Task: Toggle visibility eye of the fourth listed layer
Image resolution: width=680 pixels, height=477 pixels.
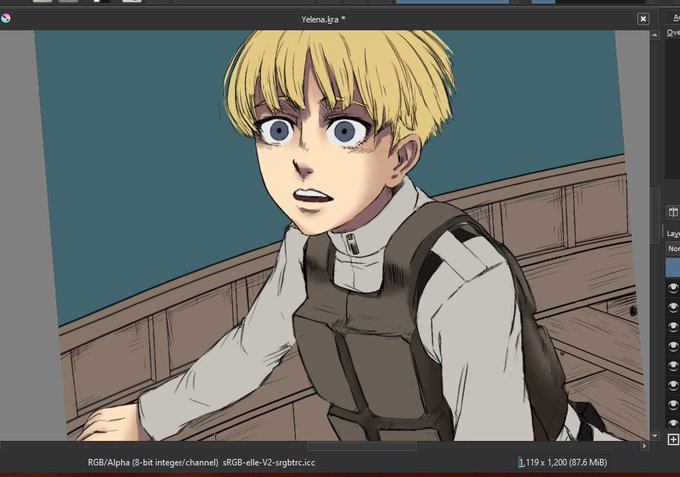Action: click(673, 346)
